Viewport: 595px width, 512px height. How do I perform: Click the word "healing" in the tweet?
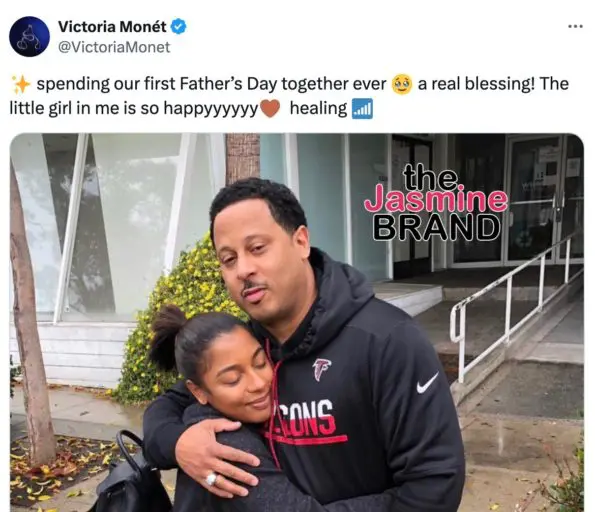tap(318, 109)
